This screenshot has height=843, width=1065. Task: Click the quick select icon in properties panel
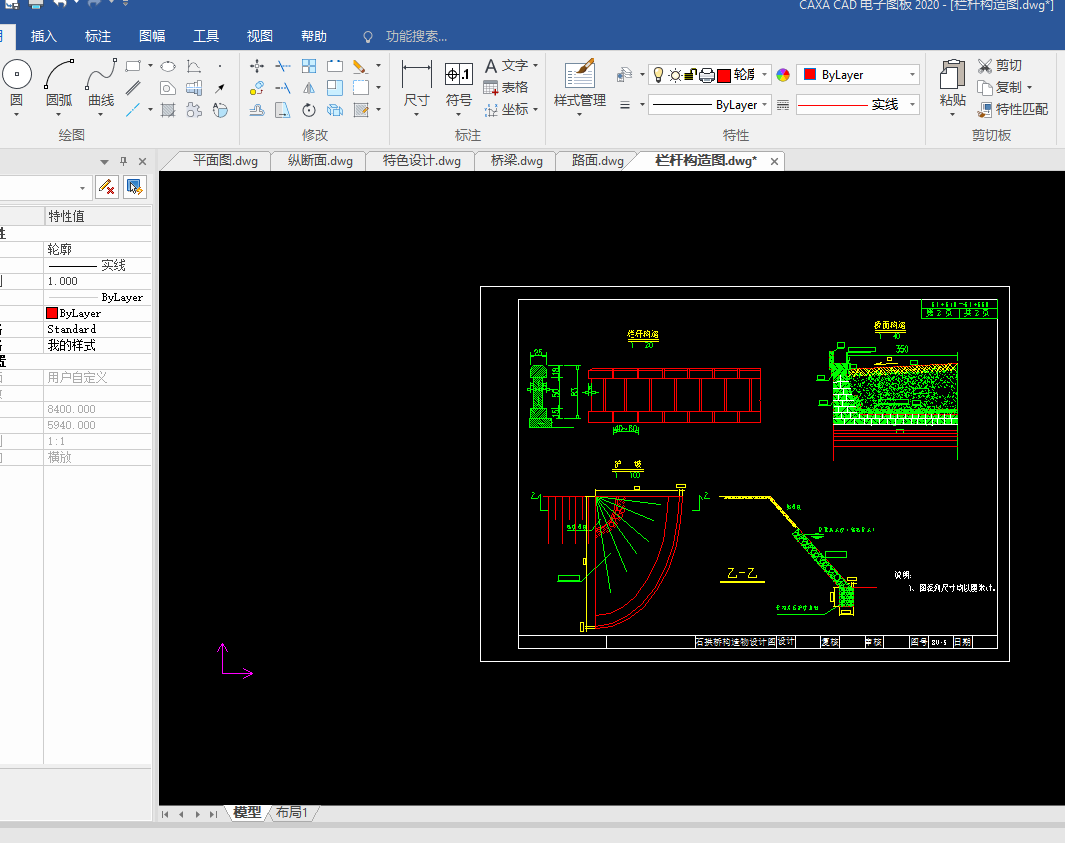pos(135,187)
